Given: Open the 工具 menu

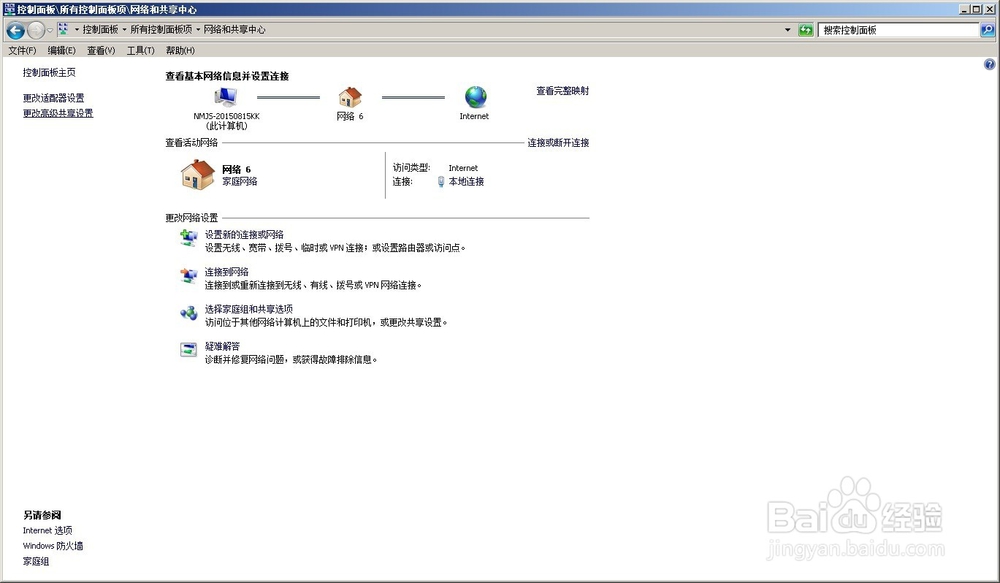Looking at the screenshot, I should 140,49.
